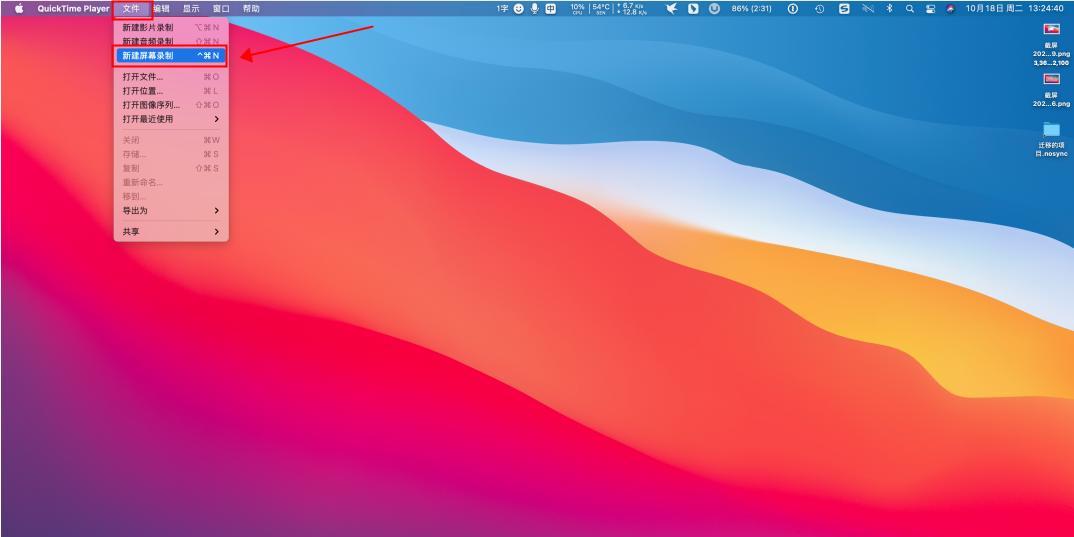Choose 打开文件… menu entry
The image size is (1074, 537).
pyautogui.click(x=171, y=77)
